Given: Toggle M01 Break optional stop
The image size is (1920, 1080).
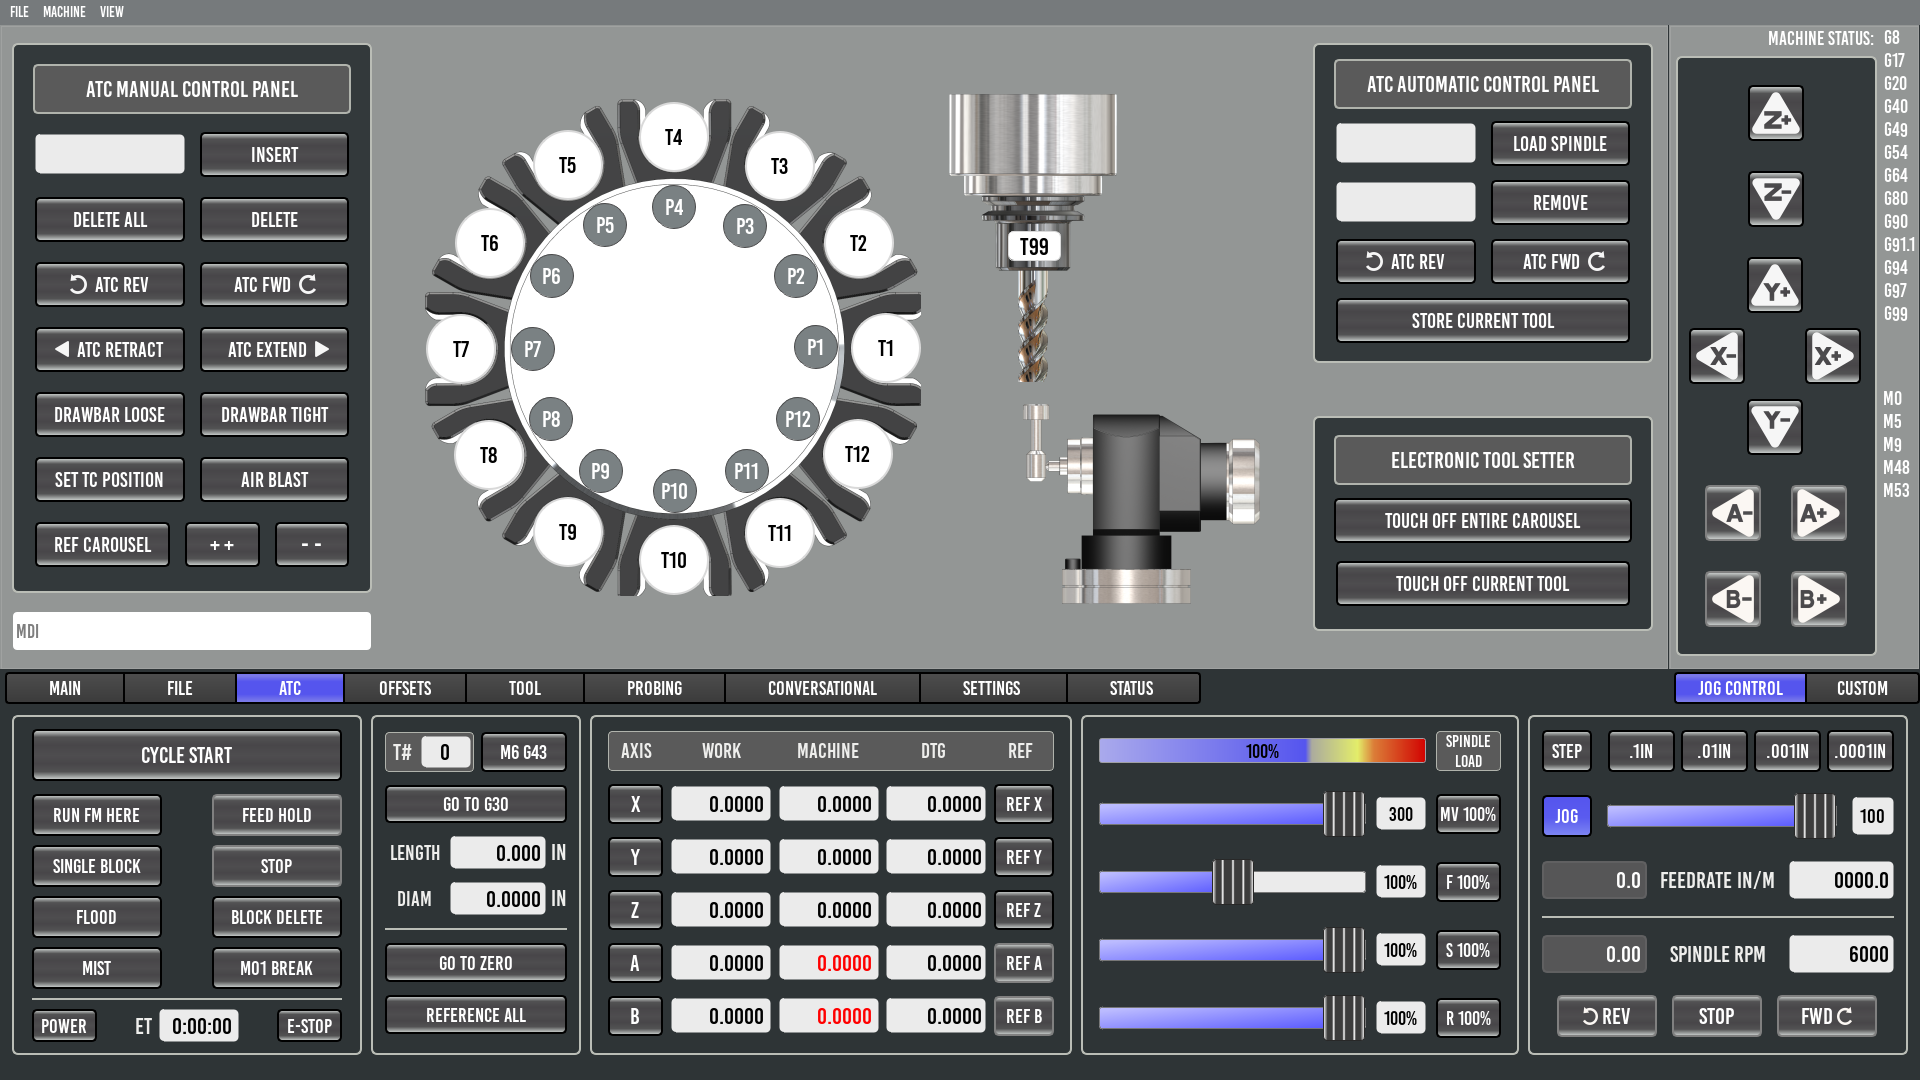Looking at the screenshot, I should coord(276,968).
